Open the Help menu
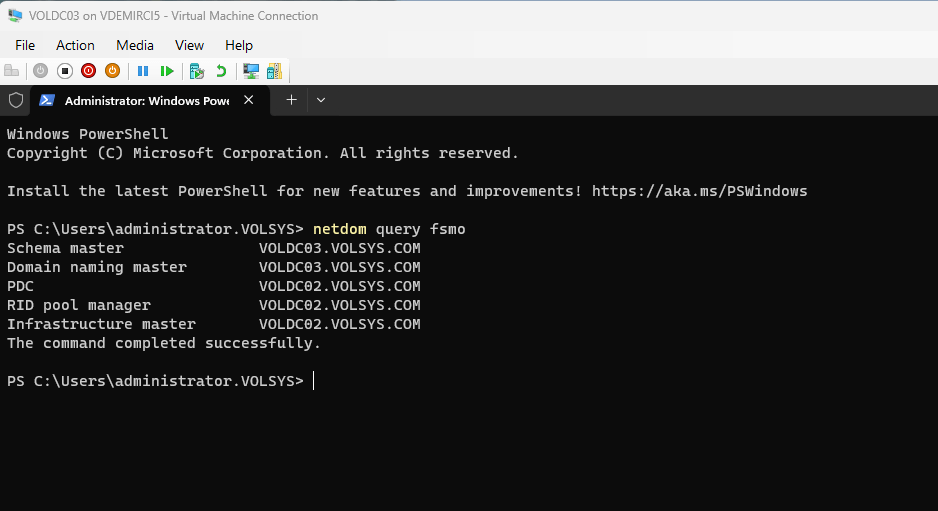The image size is (938, 511). [239, 45]
